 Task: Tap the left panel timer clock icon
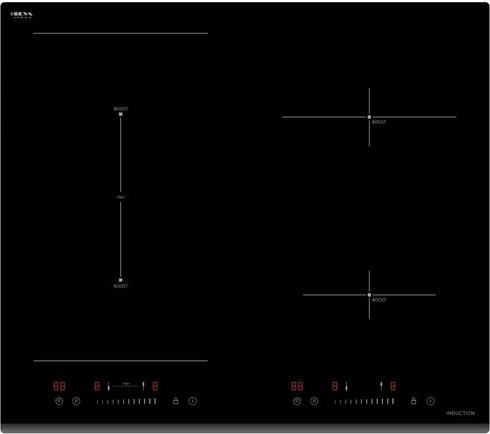(x=59, y=401)
